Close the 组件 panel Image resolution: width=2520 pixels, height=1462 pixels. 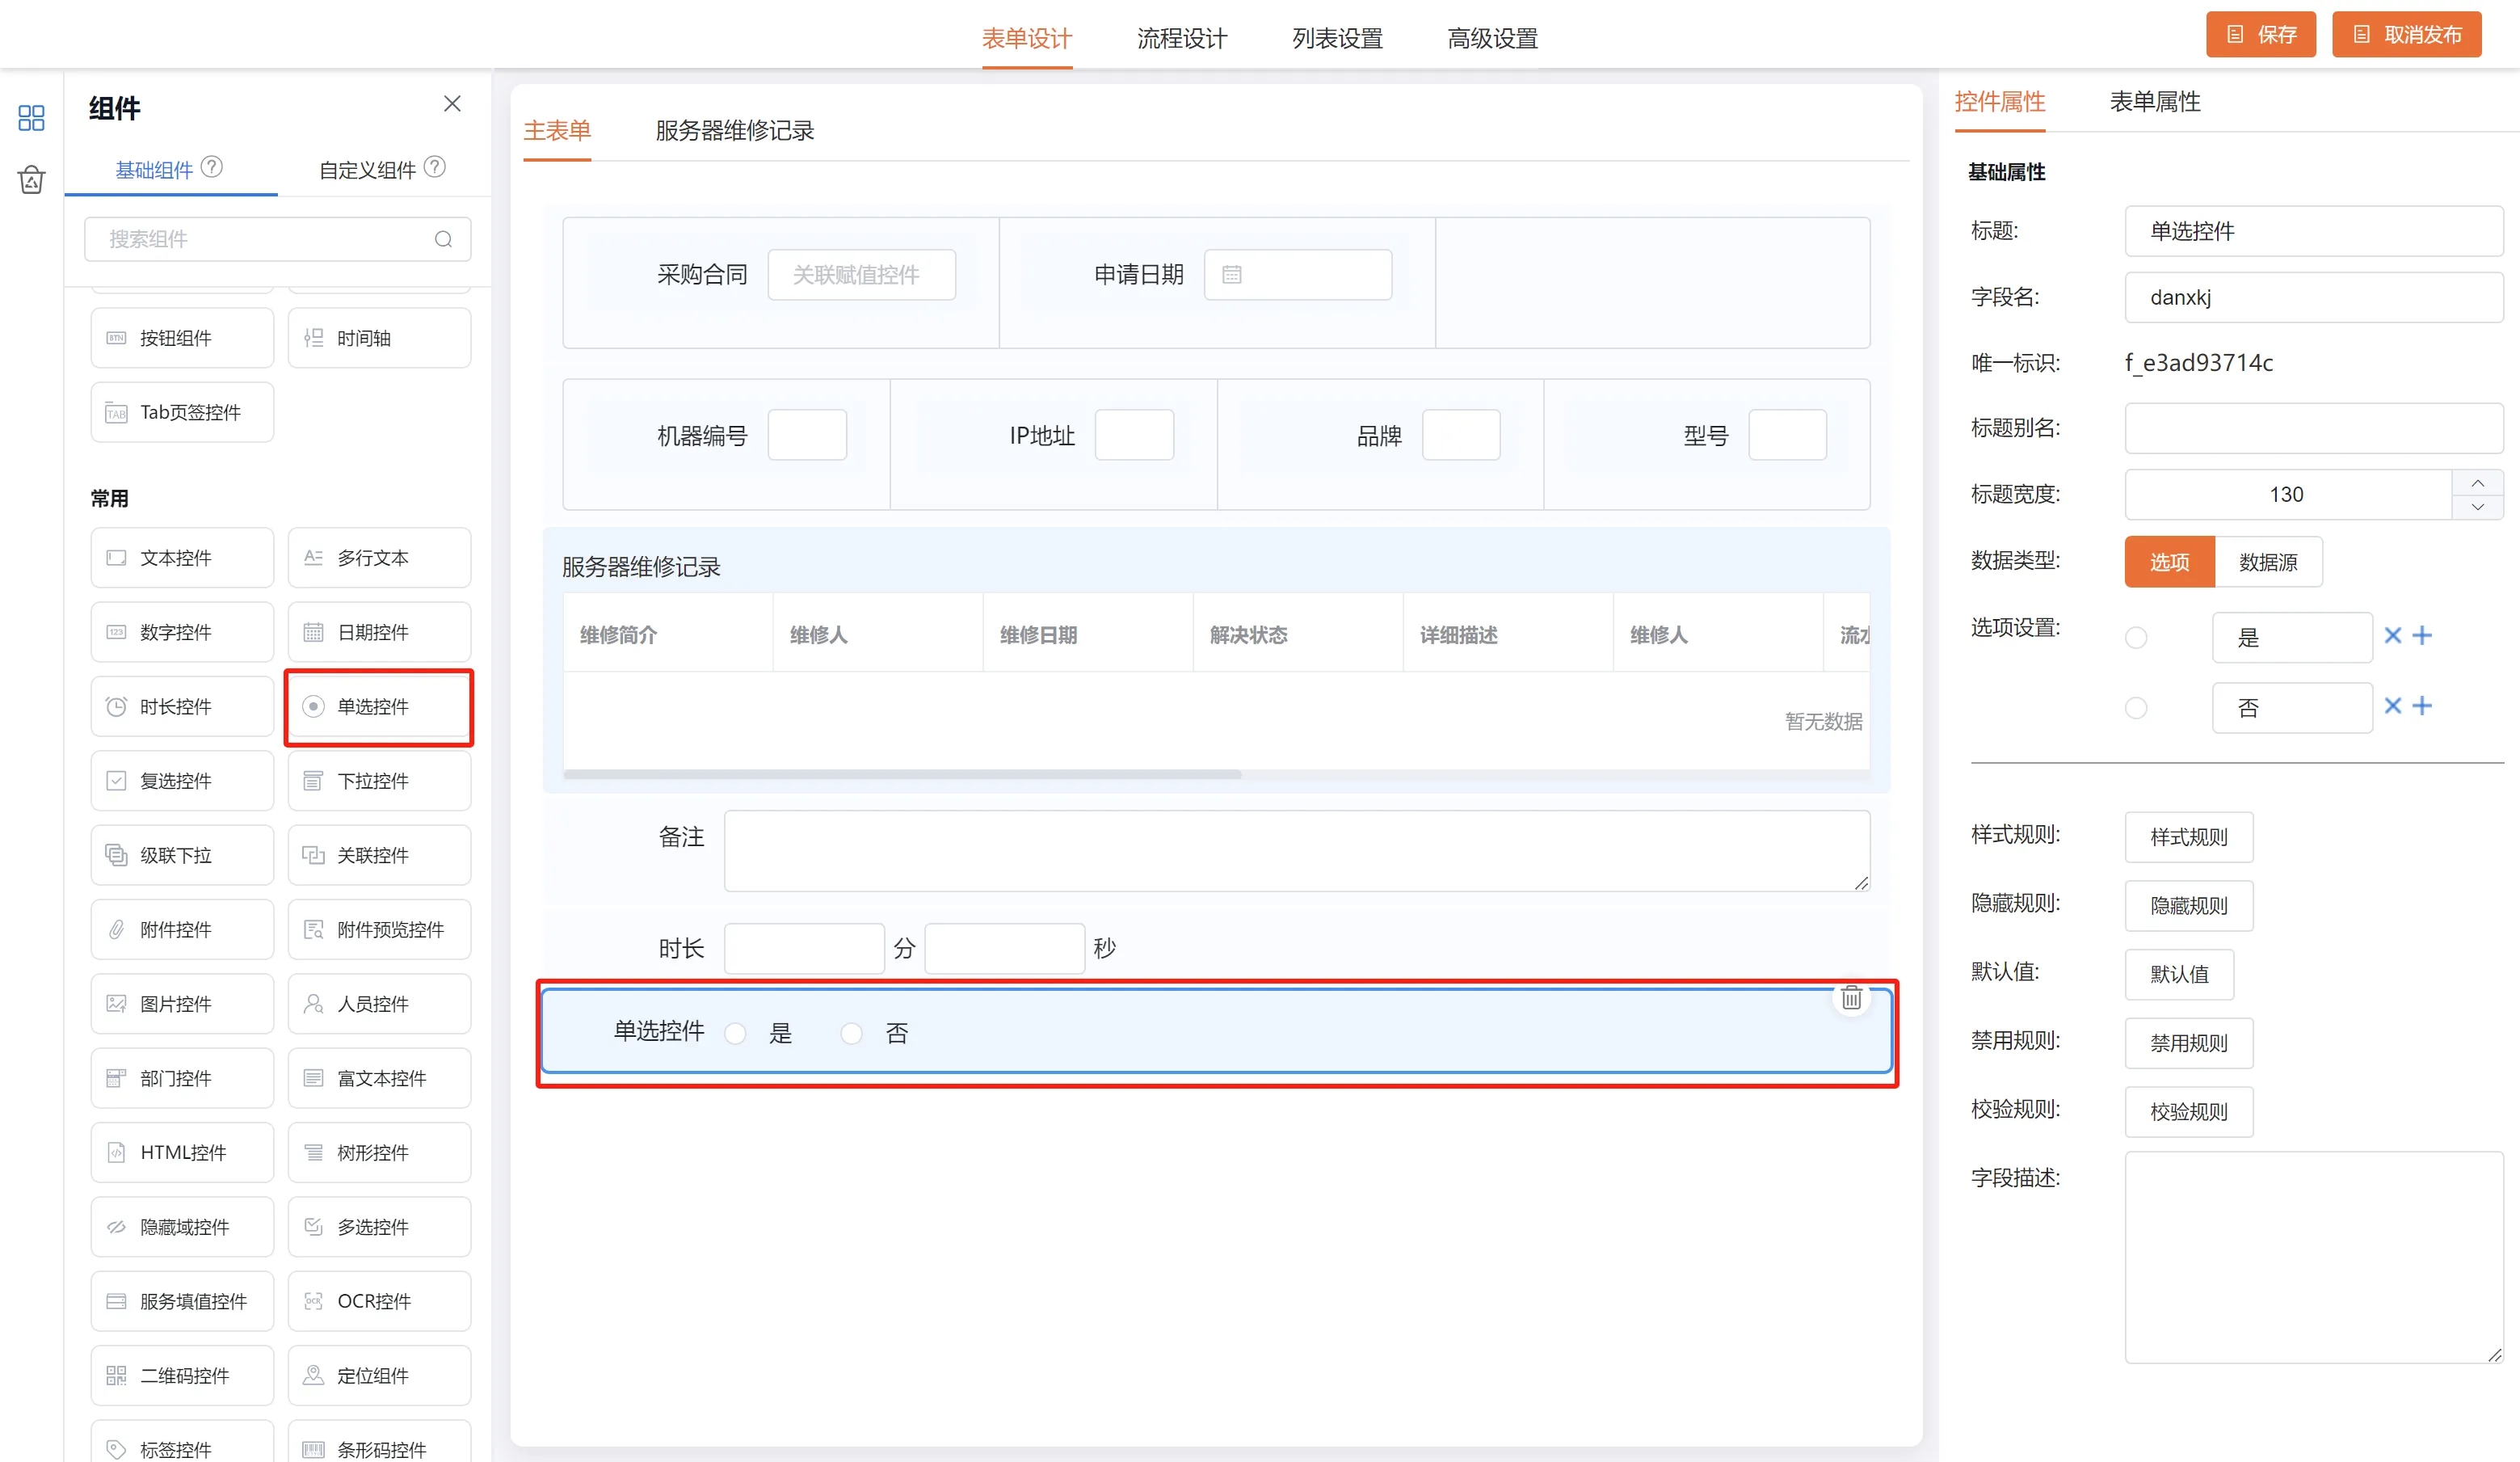tap(452, 104)
